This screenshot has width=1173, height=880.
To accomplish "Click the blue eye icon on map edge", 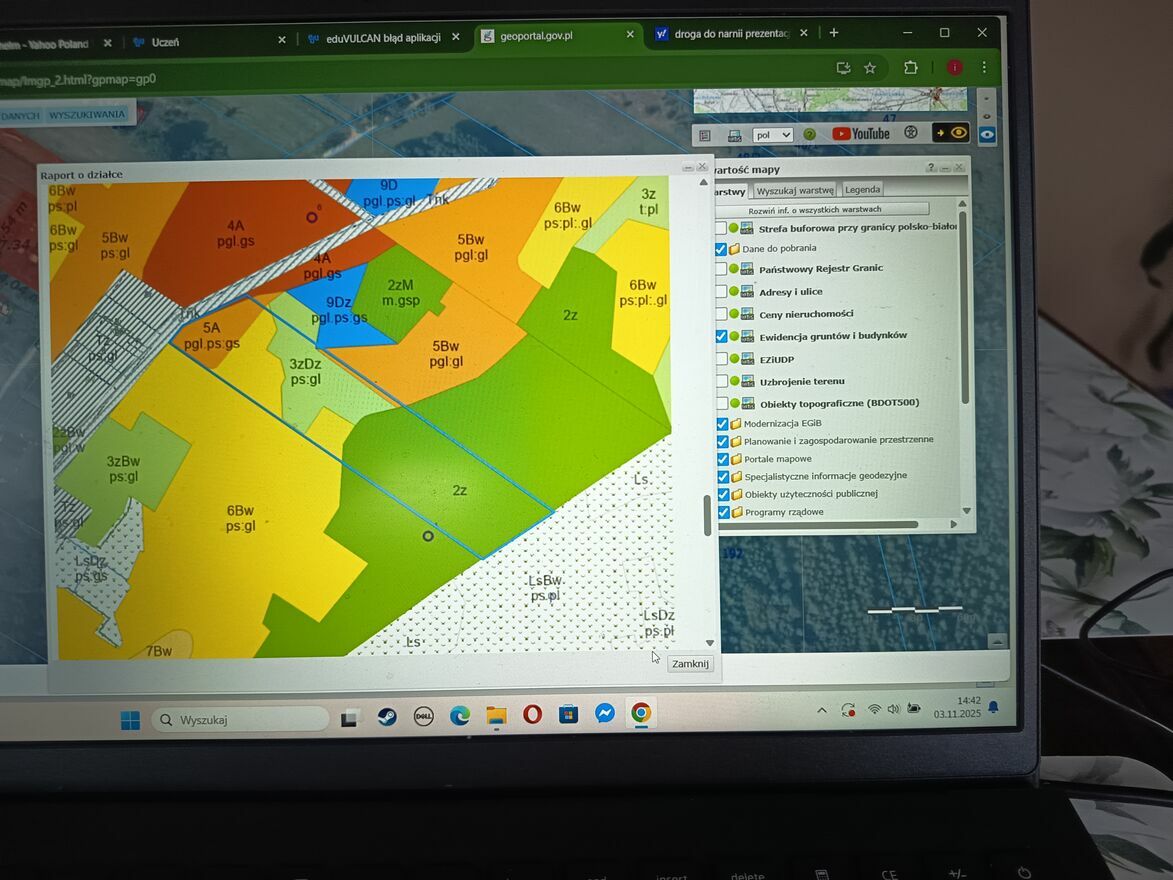I will (x=986, y=134).
